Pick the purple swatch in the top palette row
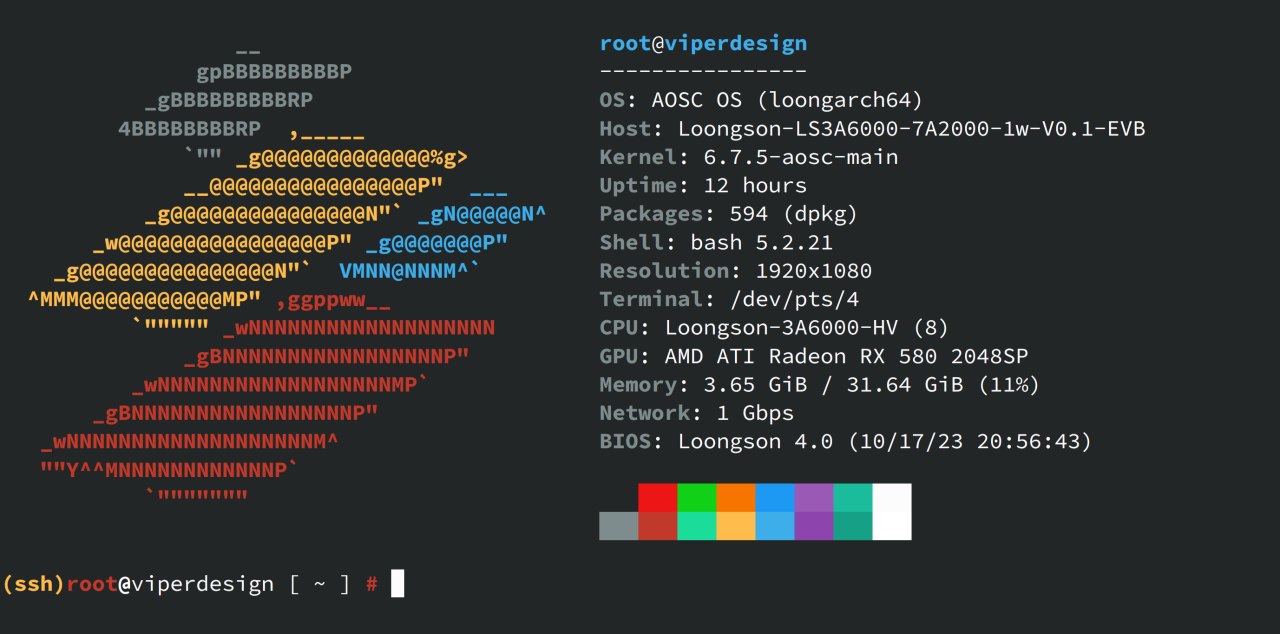Image resolution: width=1280 pixels, height=634 pixels. (x=813, y=498)
